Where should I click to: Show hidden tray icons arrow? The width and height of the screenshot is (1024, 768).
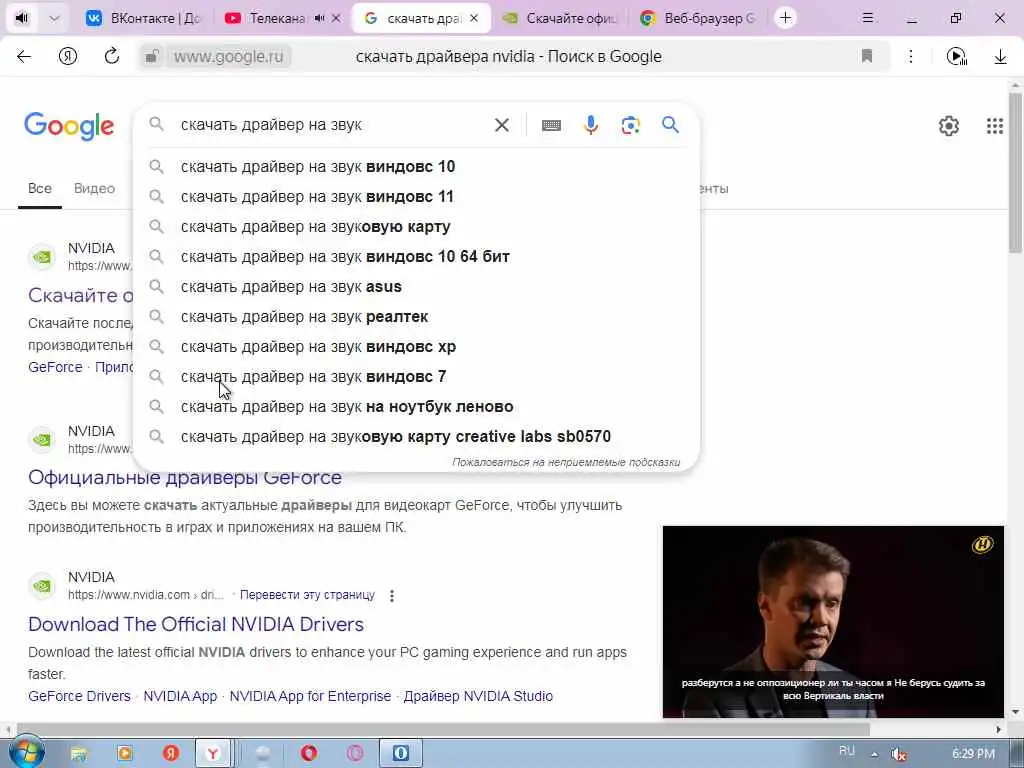tap(874, 754)
